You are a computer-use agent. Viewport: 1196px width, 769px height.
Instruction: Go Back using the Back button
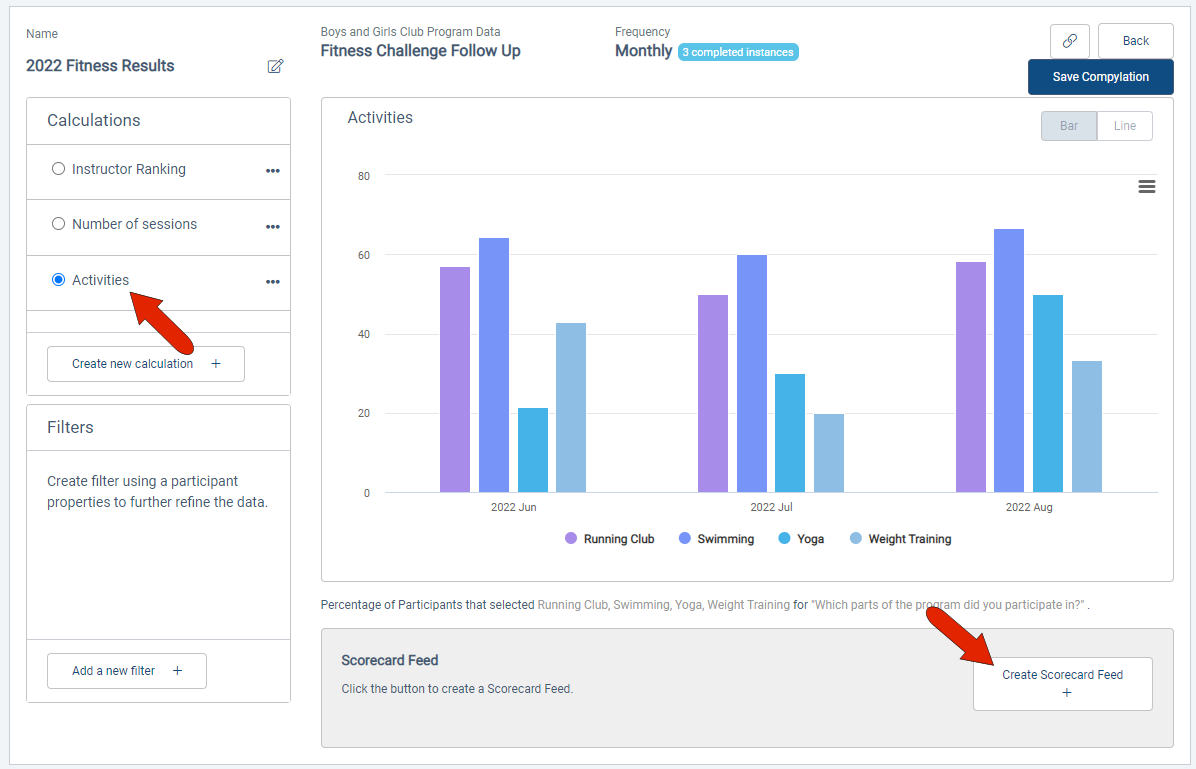click(x=1135, y=41)
